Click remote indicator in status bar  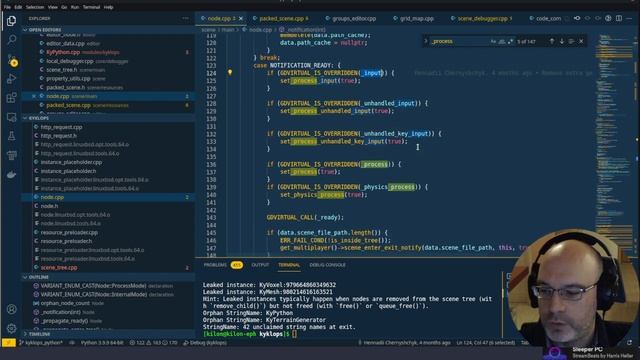tap(8, 342)
